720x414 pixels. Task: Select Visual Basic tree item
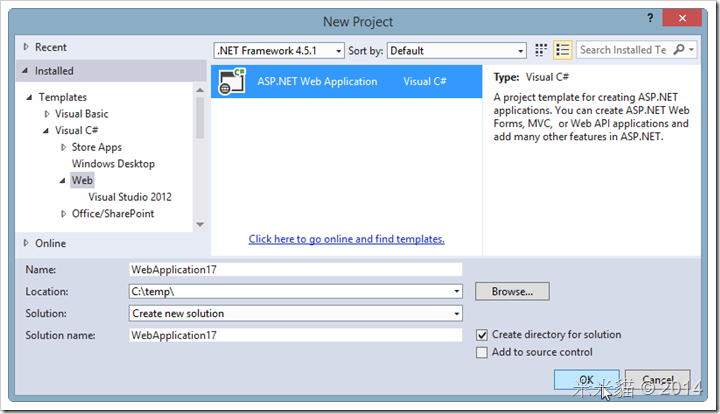point(82,114)
